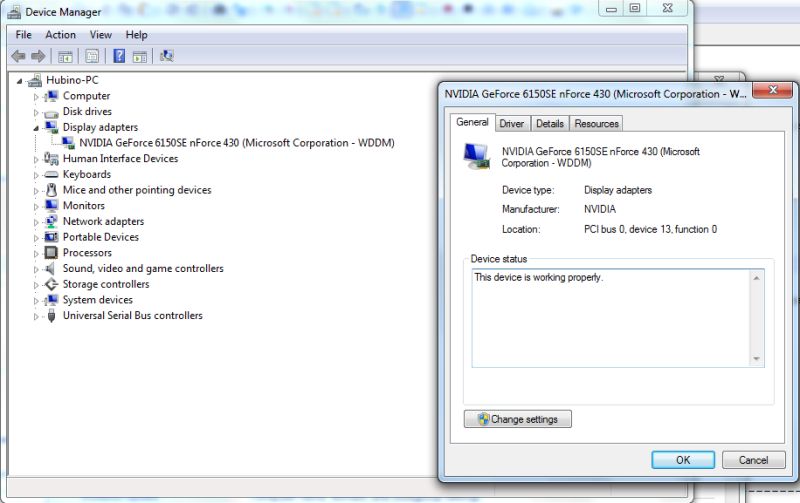Click the Device Manager title bar icon
This screenshot has width=800, height=503.
click(x=14, y=12)
